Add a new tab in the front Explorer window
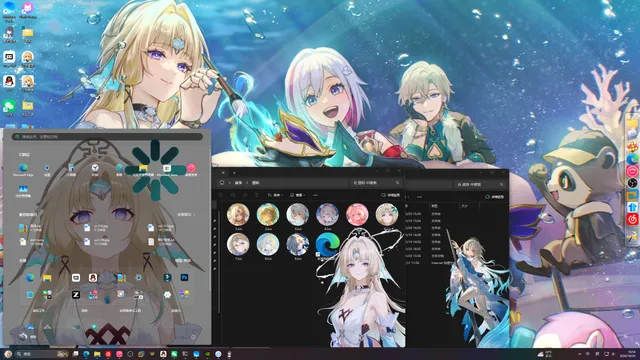640x360 pixels. point(234,173)
